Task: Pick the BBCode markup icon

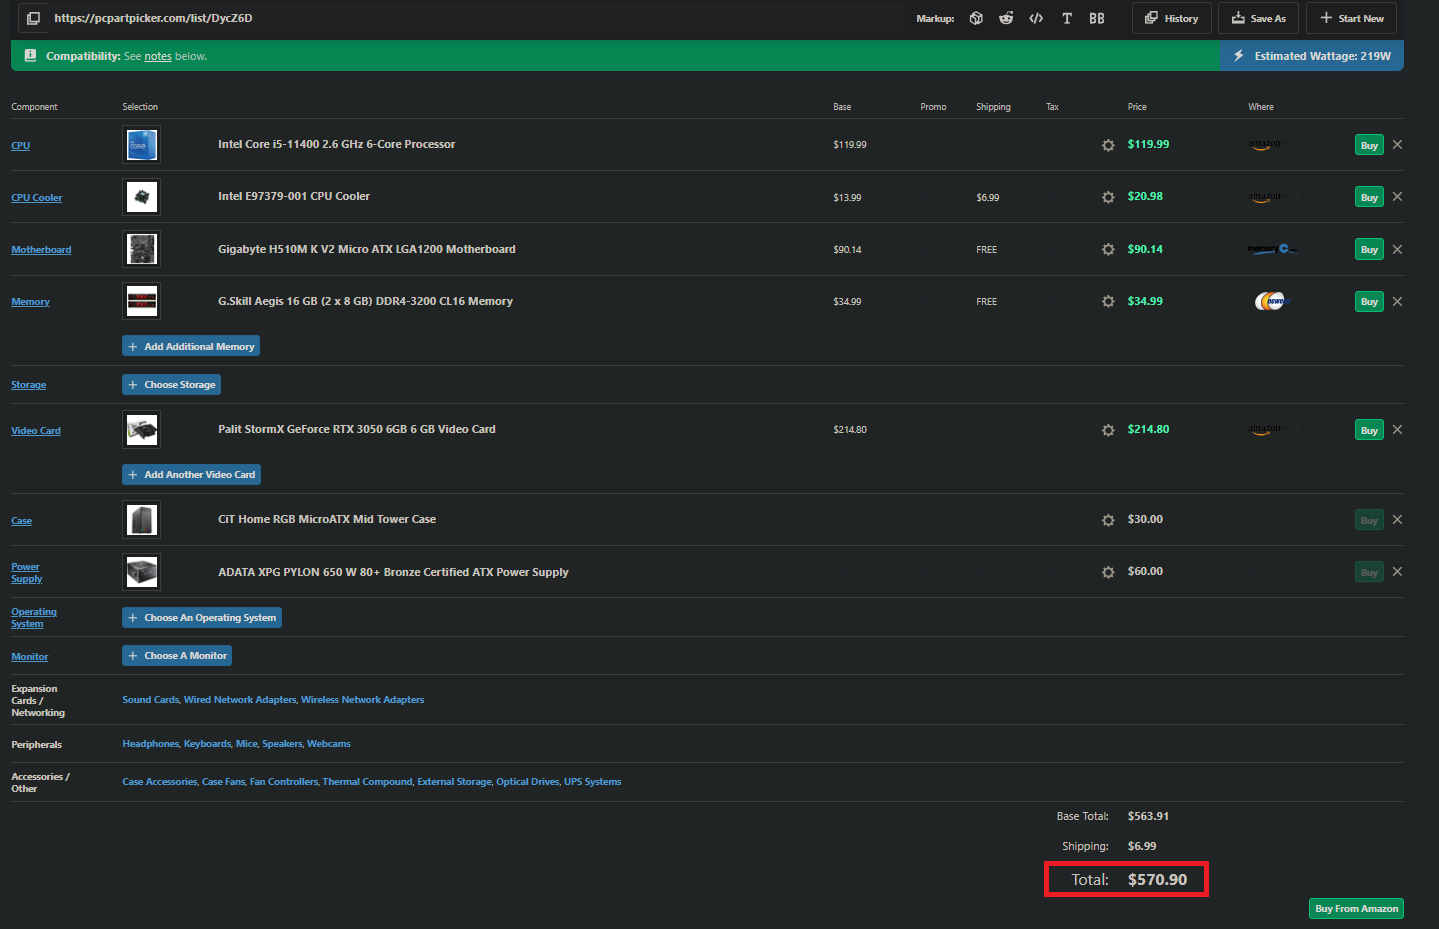Action: (x=1097, y=18)
